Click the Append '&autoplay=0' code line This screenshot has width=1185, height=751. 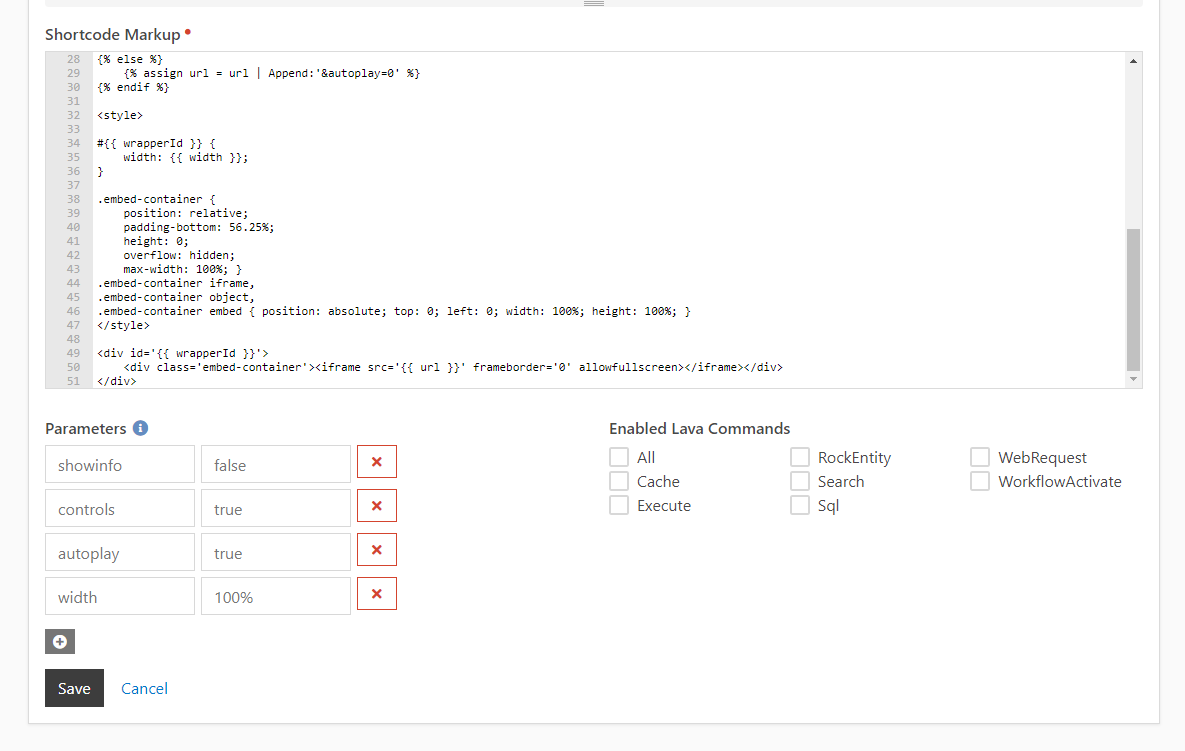(x=271, y=73)
